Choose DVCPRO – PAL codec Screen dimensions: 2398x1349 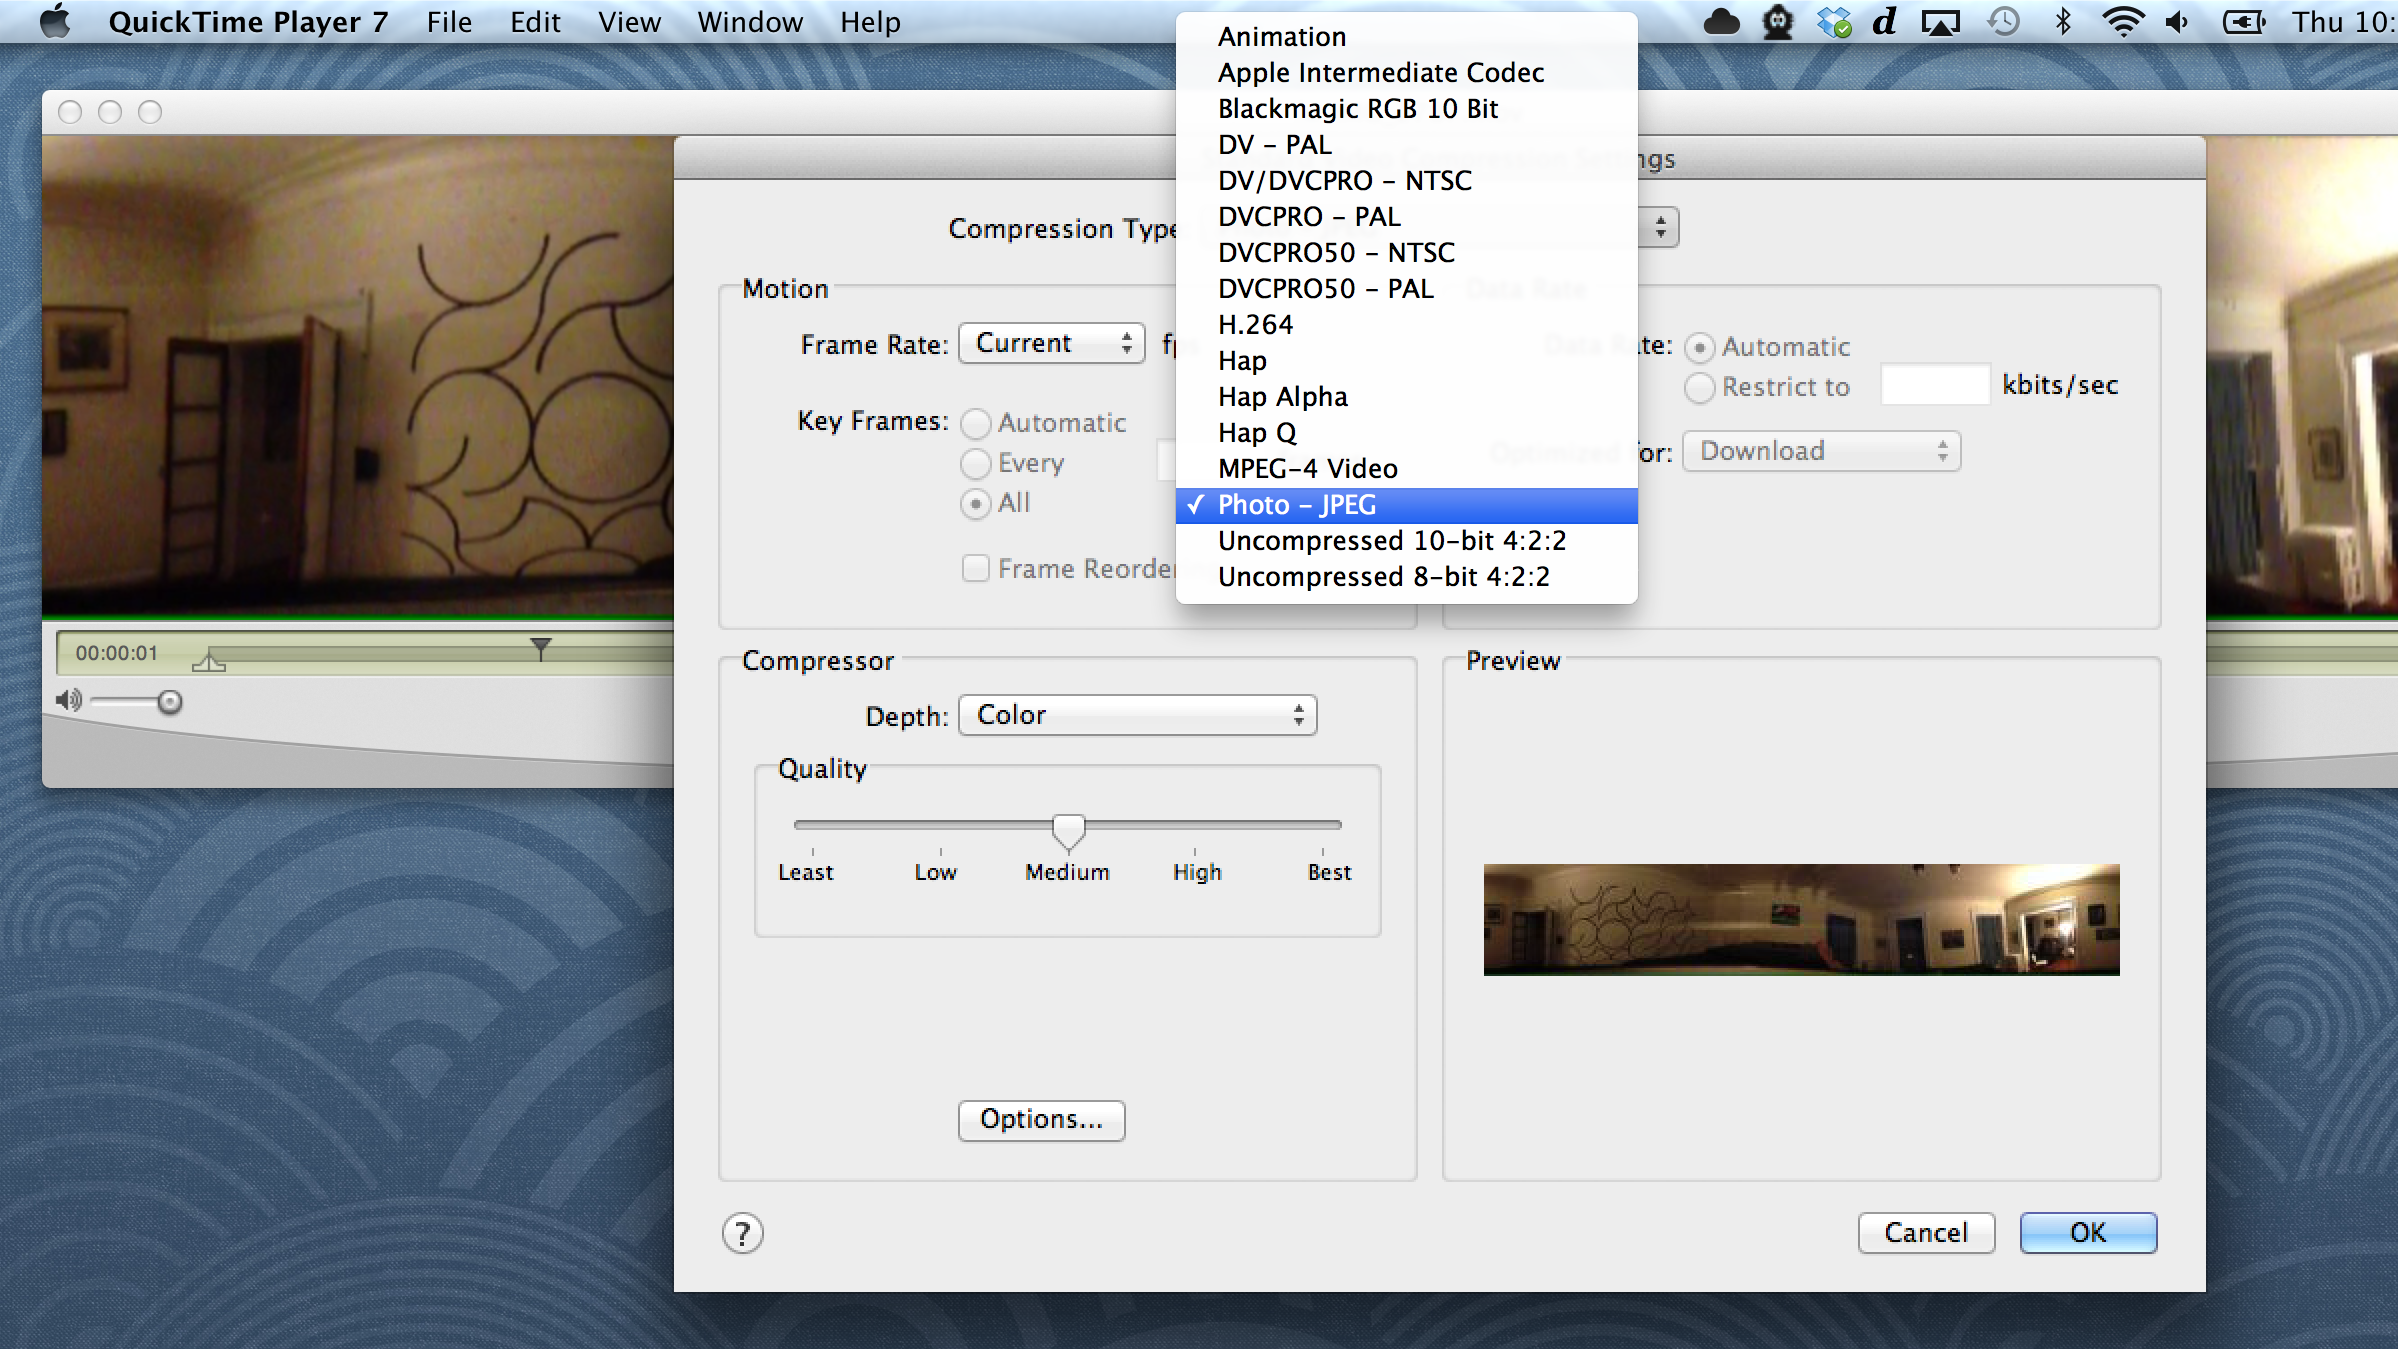pyautogui.click(x=1406, y=217)
